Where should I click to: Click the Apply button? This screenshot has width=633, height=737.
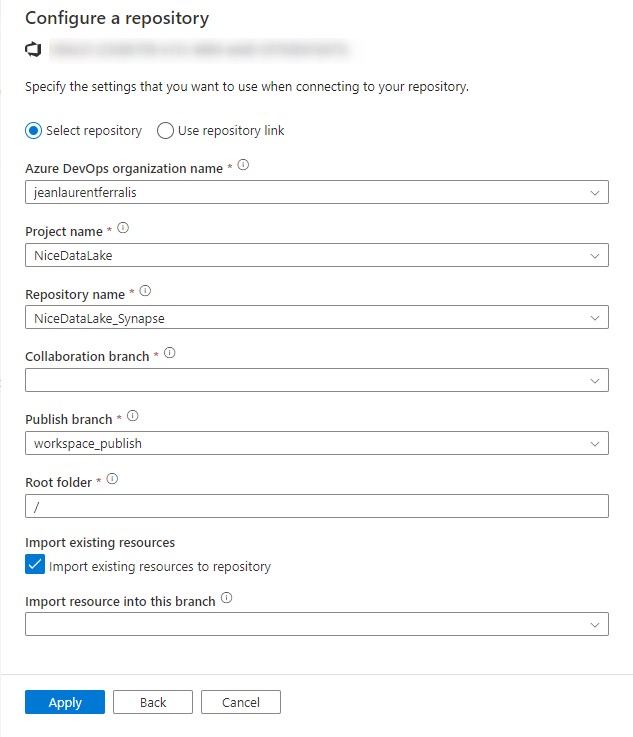65,702
